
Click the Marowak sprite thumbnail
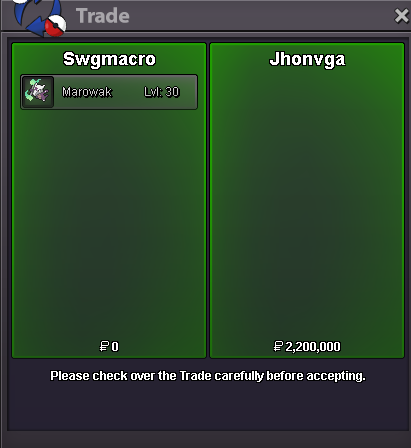[37, 92]
